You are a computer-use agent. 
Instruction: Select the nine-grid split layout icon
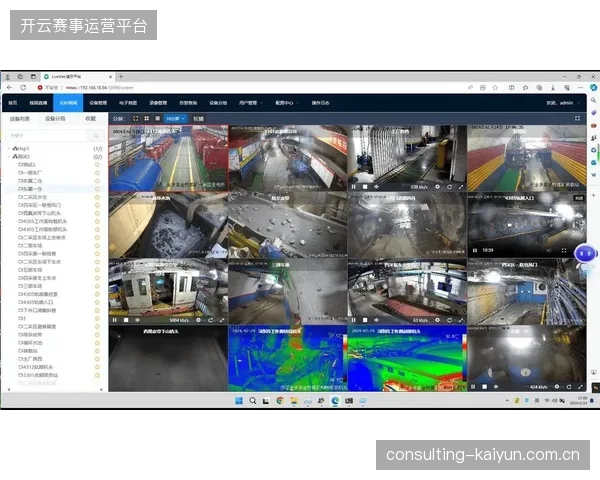pos(157,119)
